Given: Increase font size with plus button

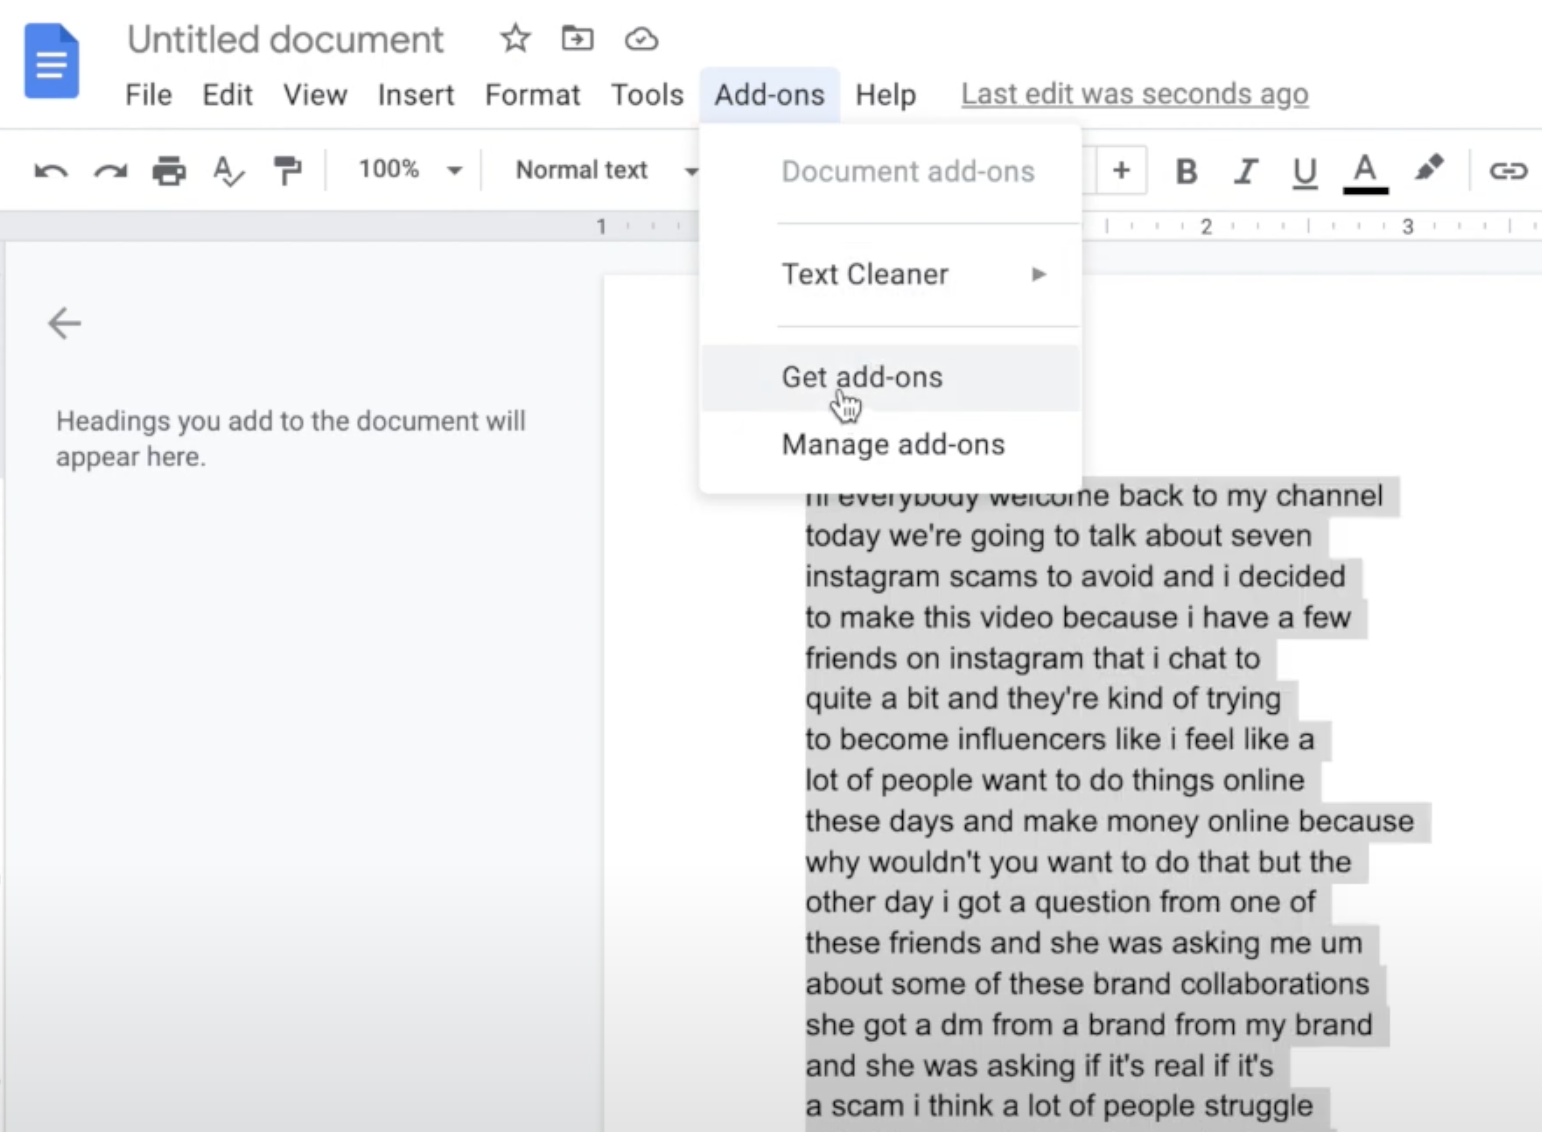Looking at the screenshot, I should pos(1121,170).
